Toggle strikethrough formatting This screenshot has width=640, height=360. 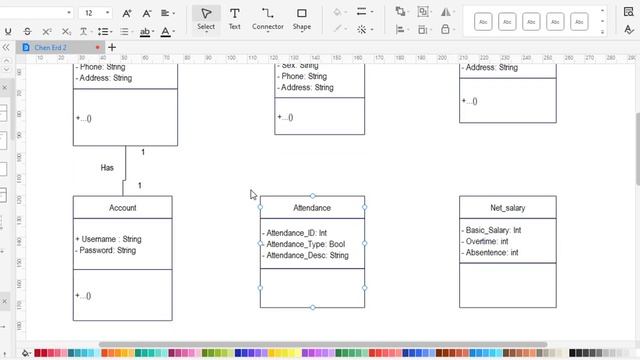27,31
